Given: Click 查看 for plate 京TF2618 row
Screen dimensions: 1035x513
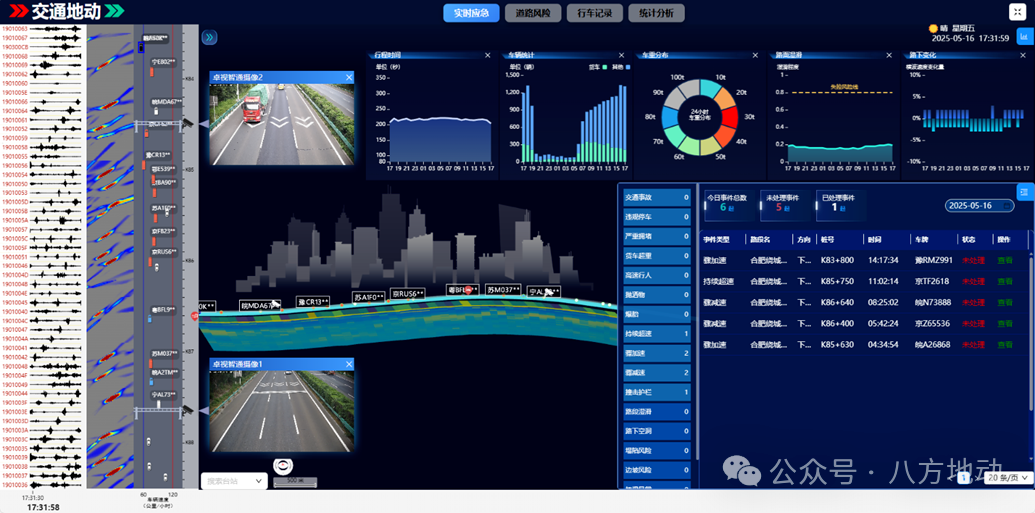Looking at the screenshot, I should coord(1004,281).
